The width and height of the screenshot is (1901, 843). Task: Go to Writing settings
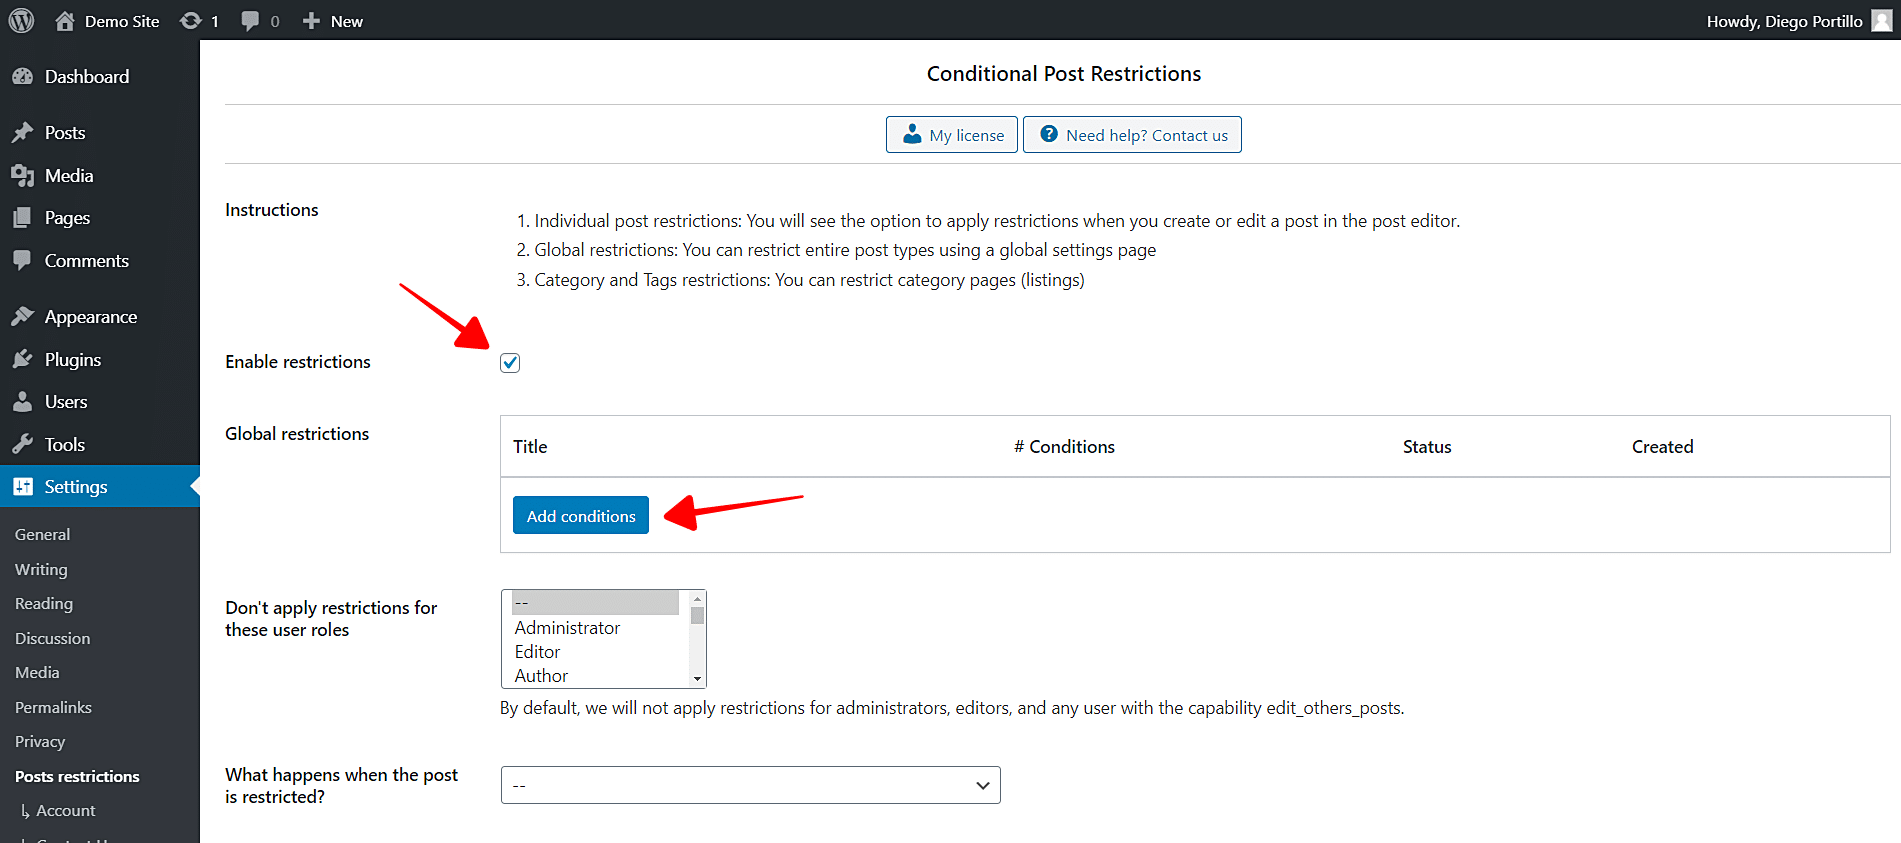(41, 570)
